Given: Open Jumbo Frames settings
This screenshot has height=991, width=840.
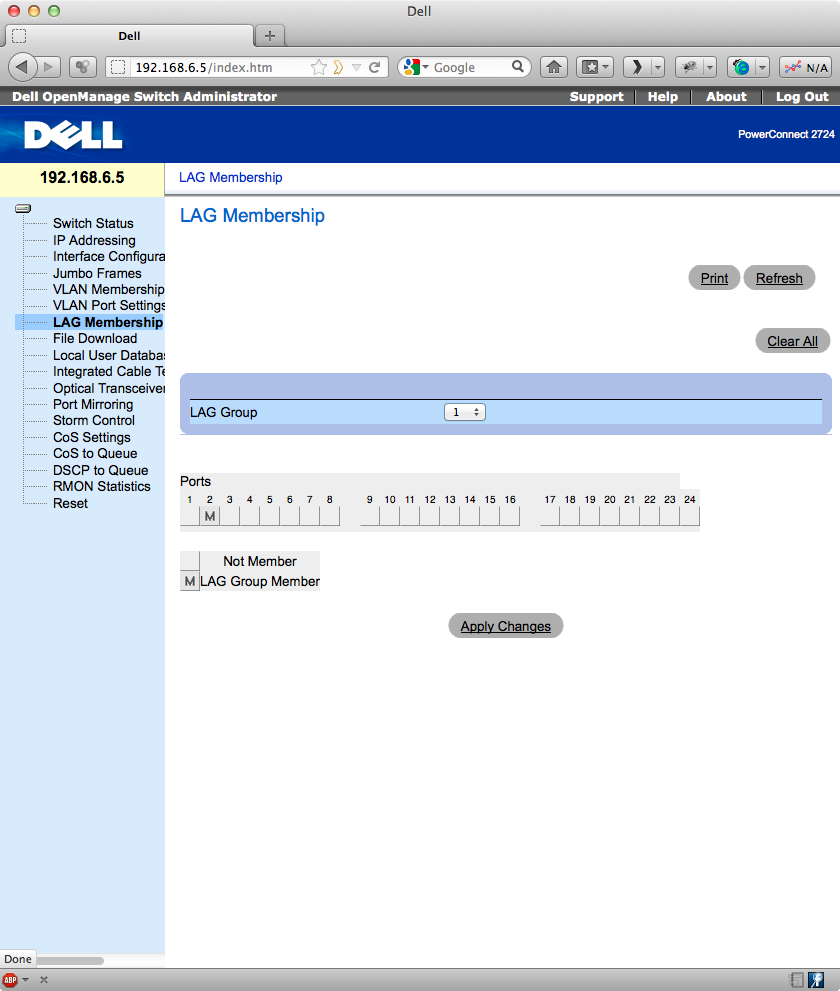Looking at the screenshot, I should point(97,273).
